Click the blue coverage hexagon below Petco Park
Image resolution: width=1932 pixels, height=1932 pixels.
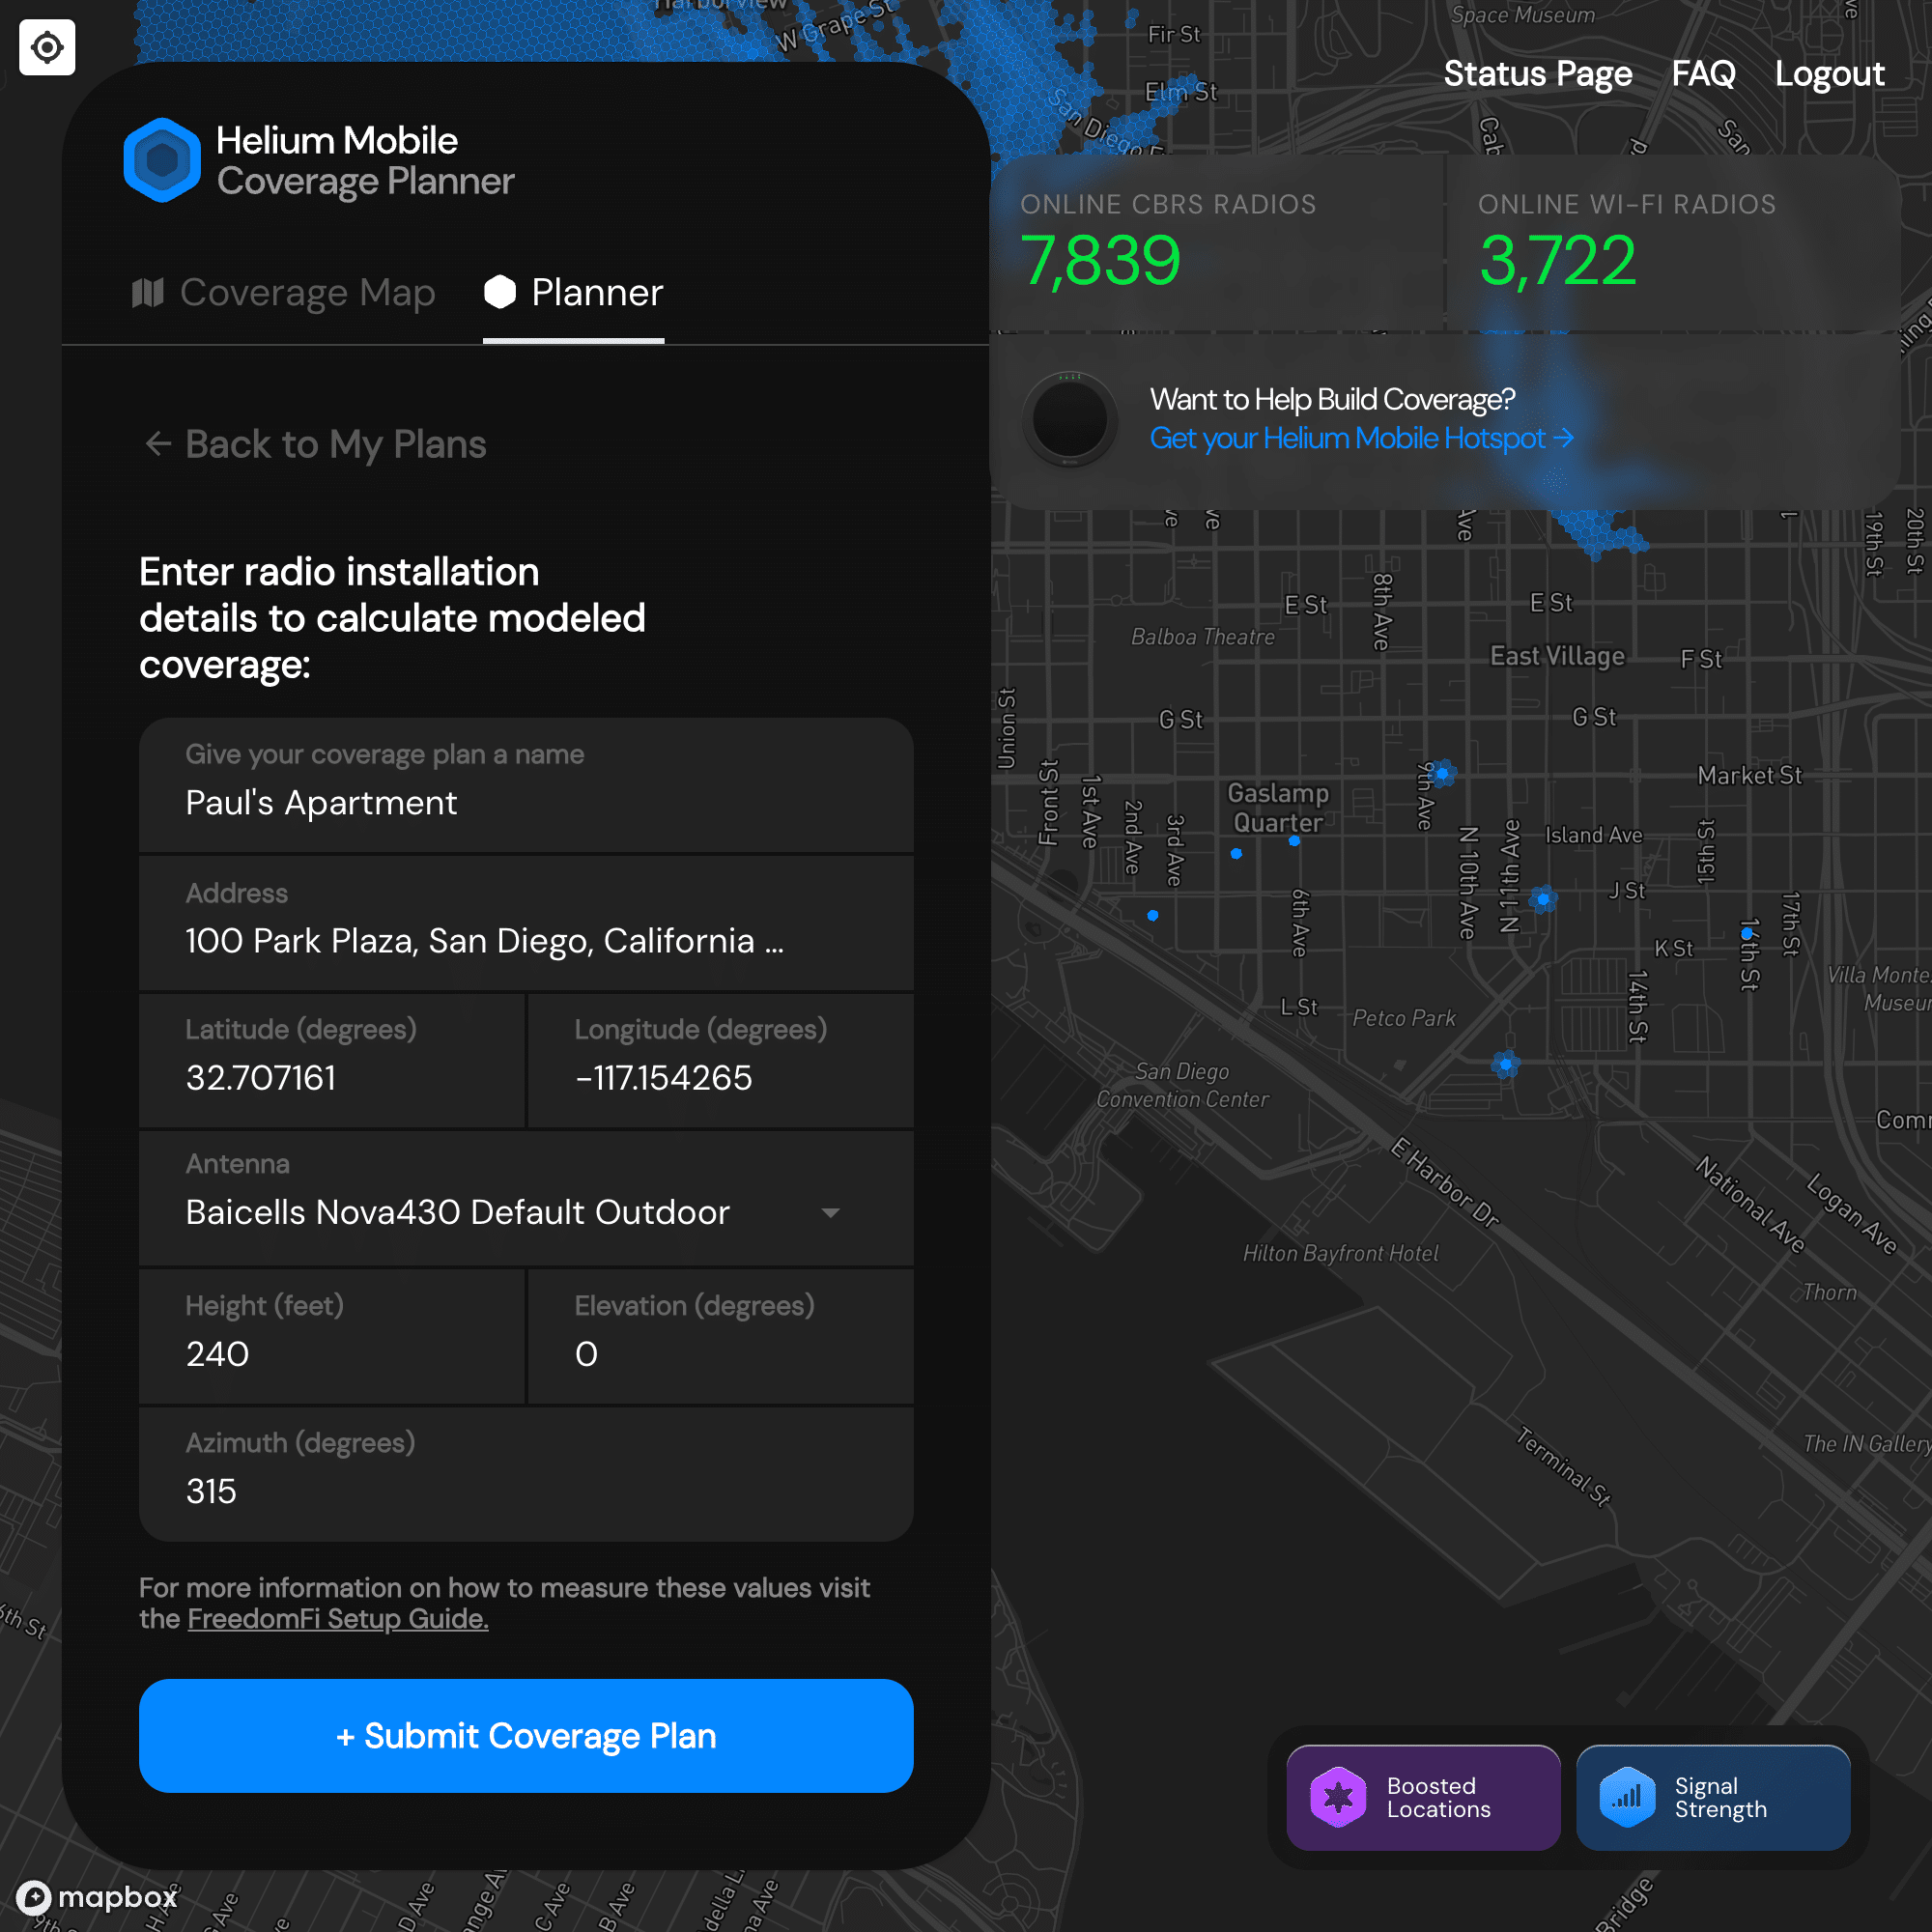[1505, 1064]
